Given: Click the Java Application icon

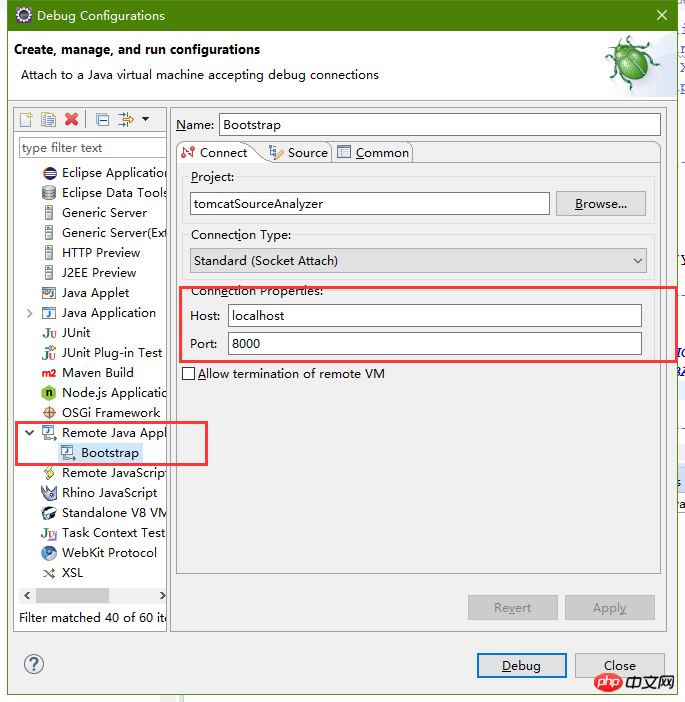Looking at the screenshot, I should point(49,313).
